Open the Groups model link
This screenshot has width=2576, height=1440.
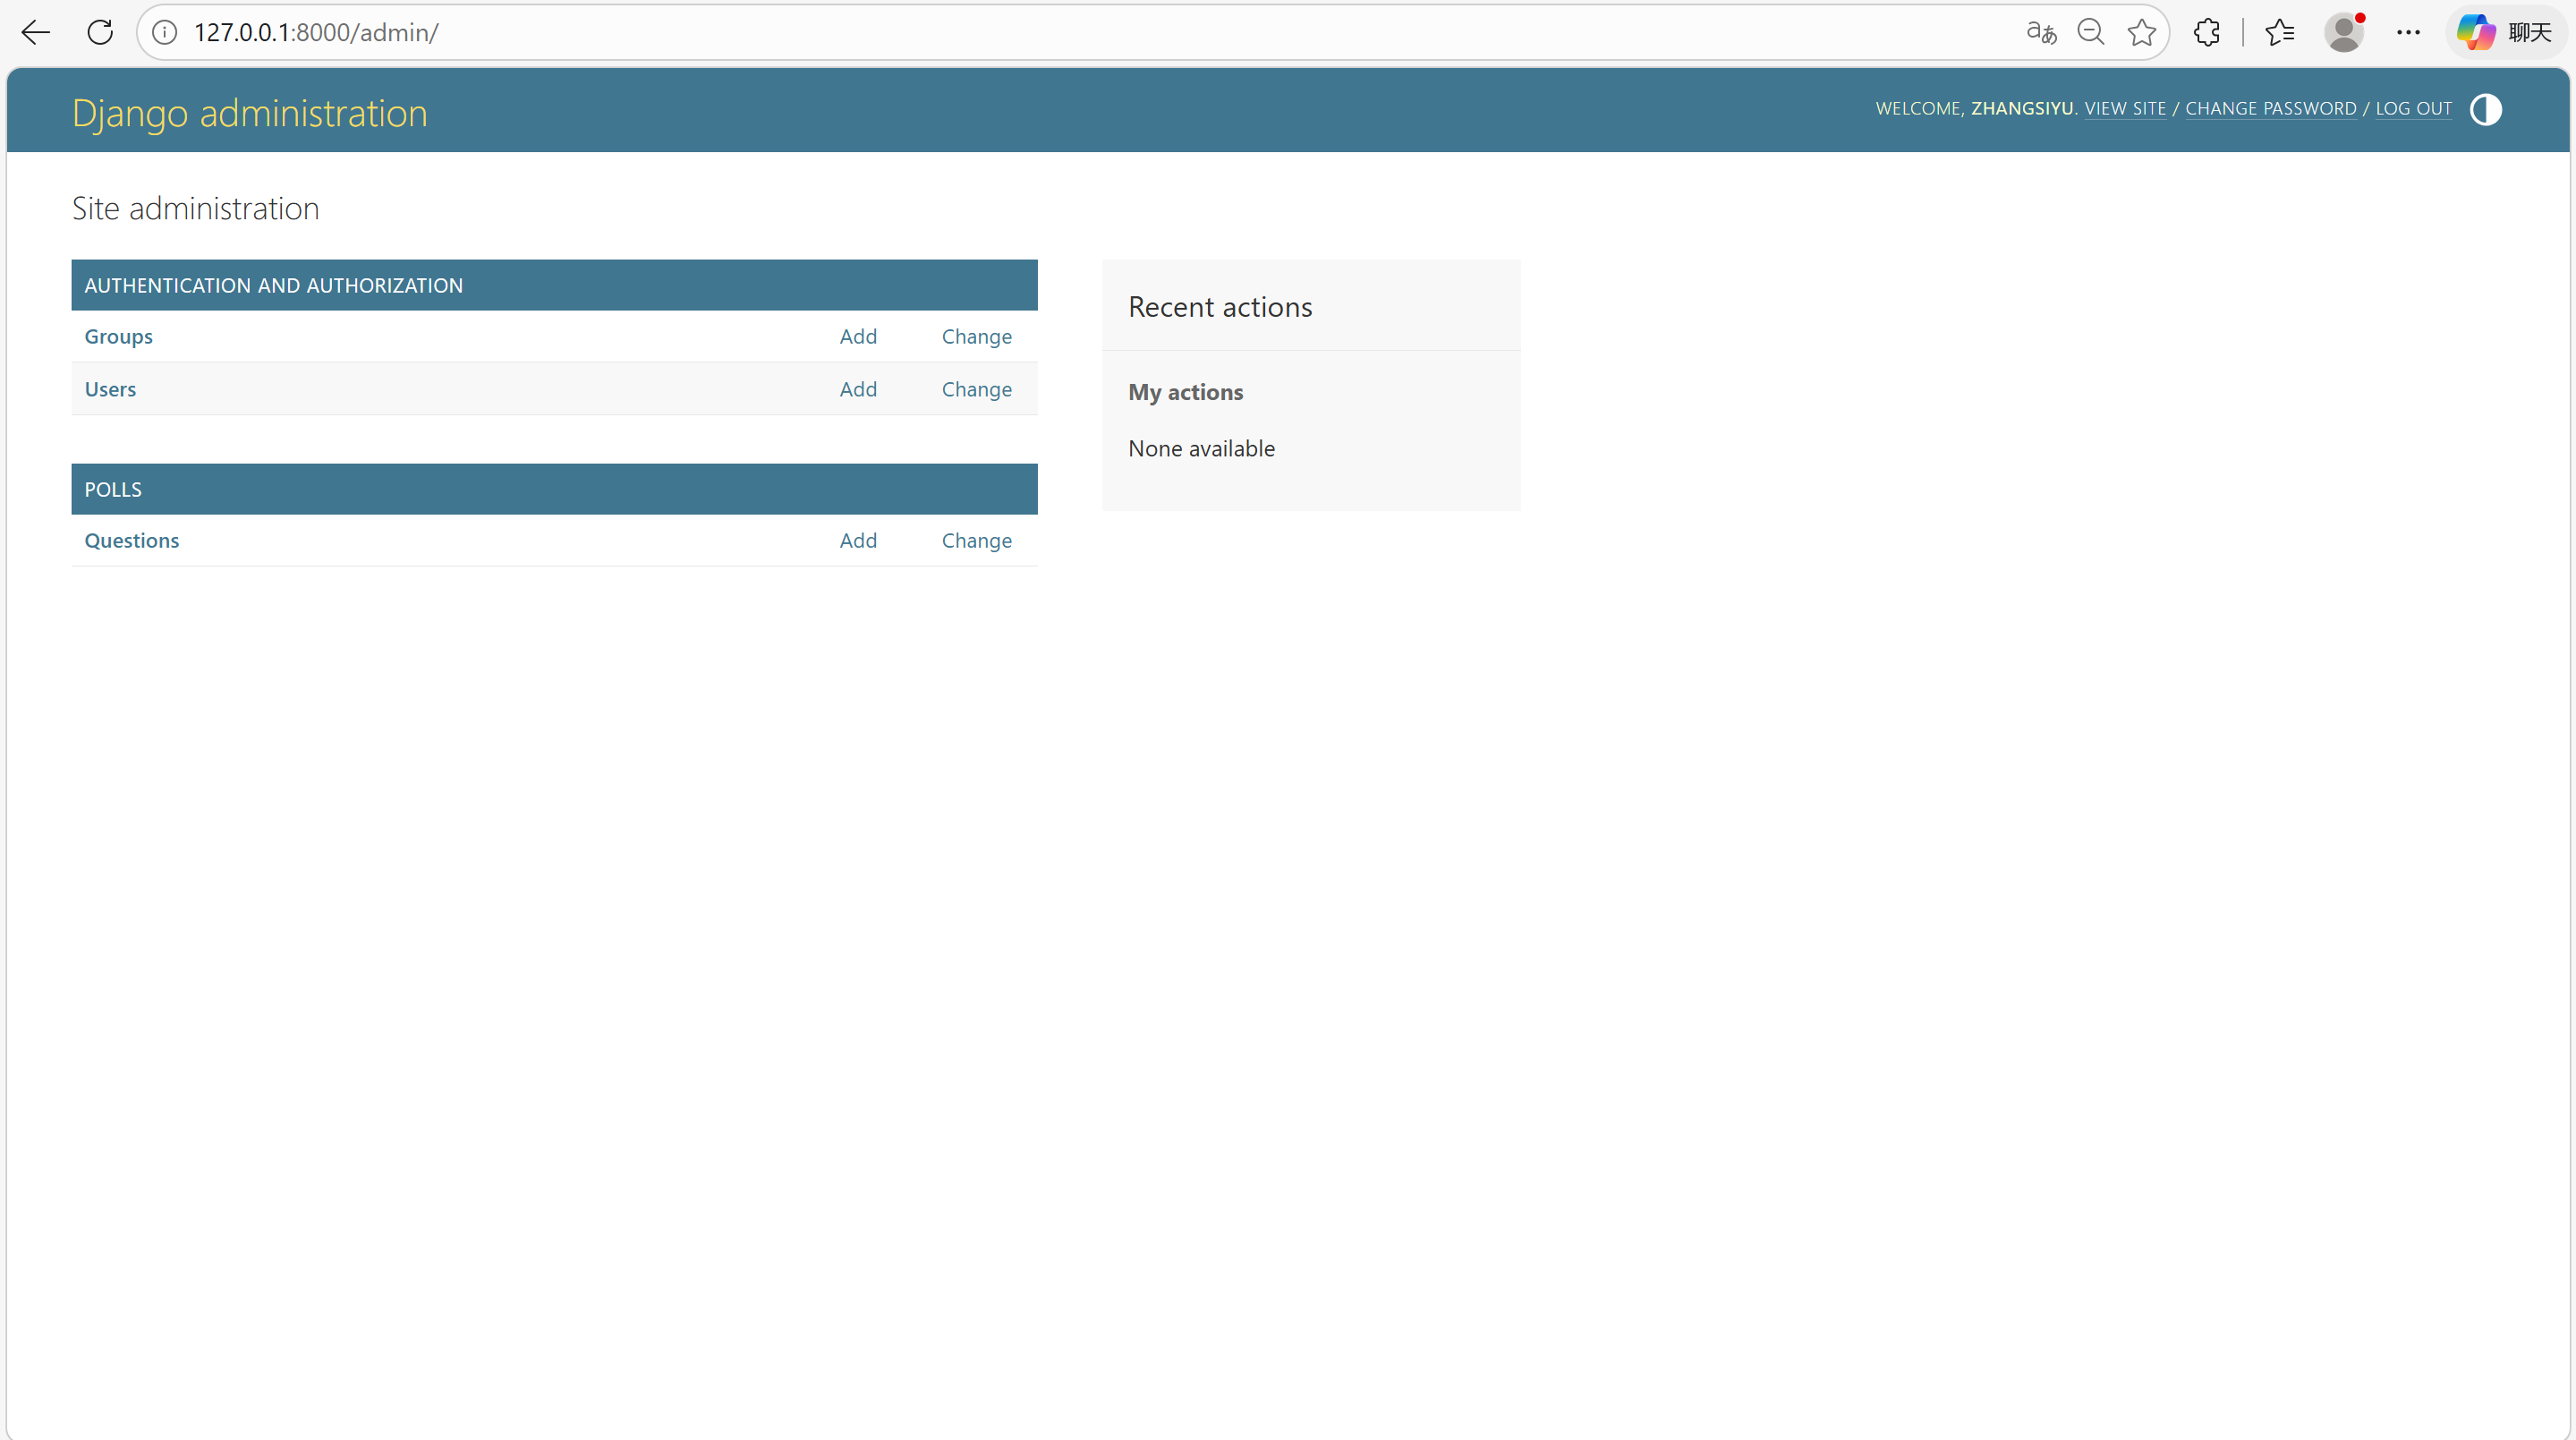118,336
